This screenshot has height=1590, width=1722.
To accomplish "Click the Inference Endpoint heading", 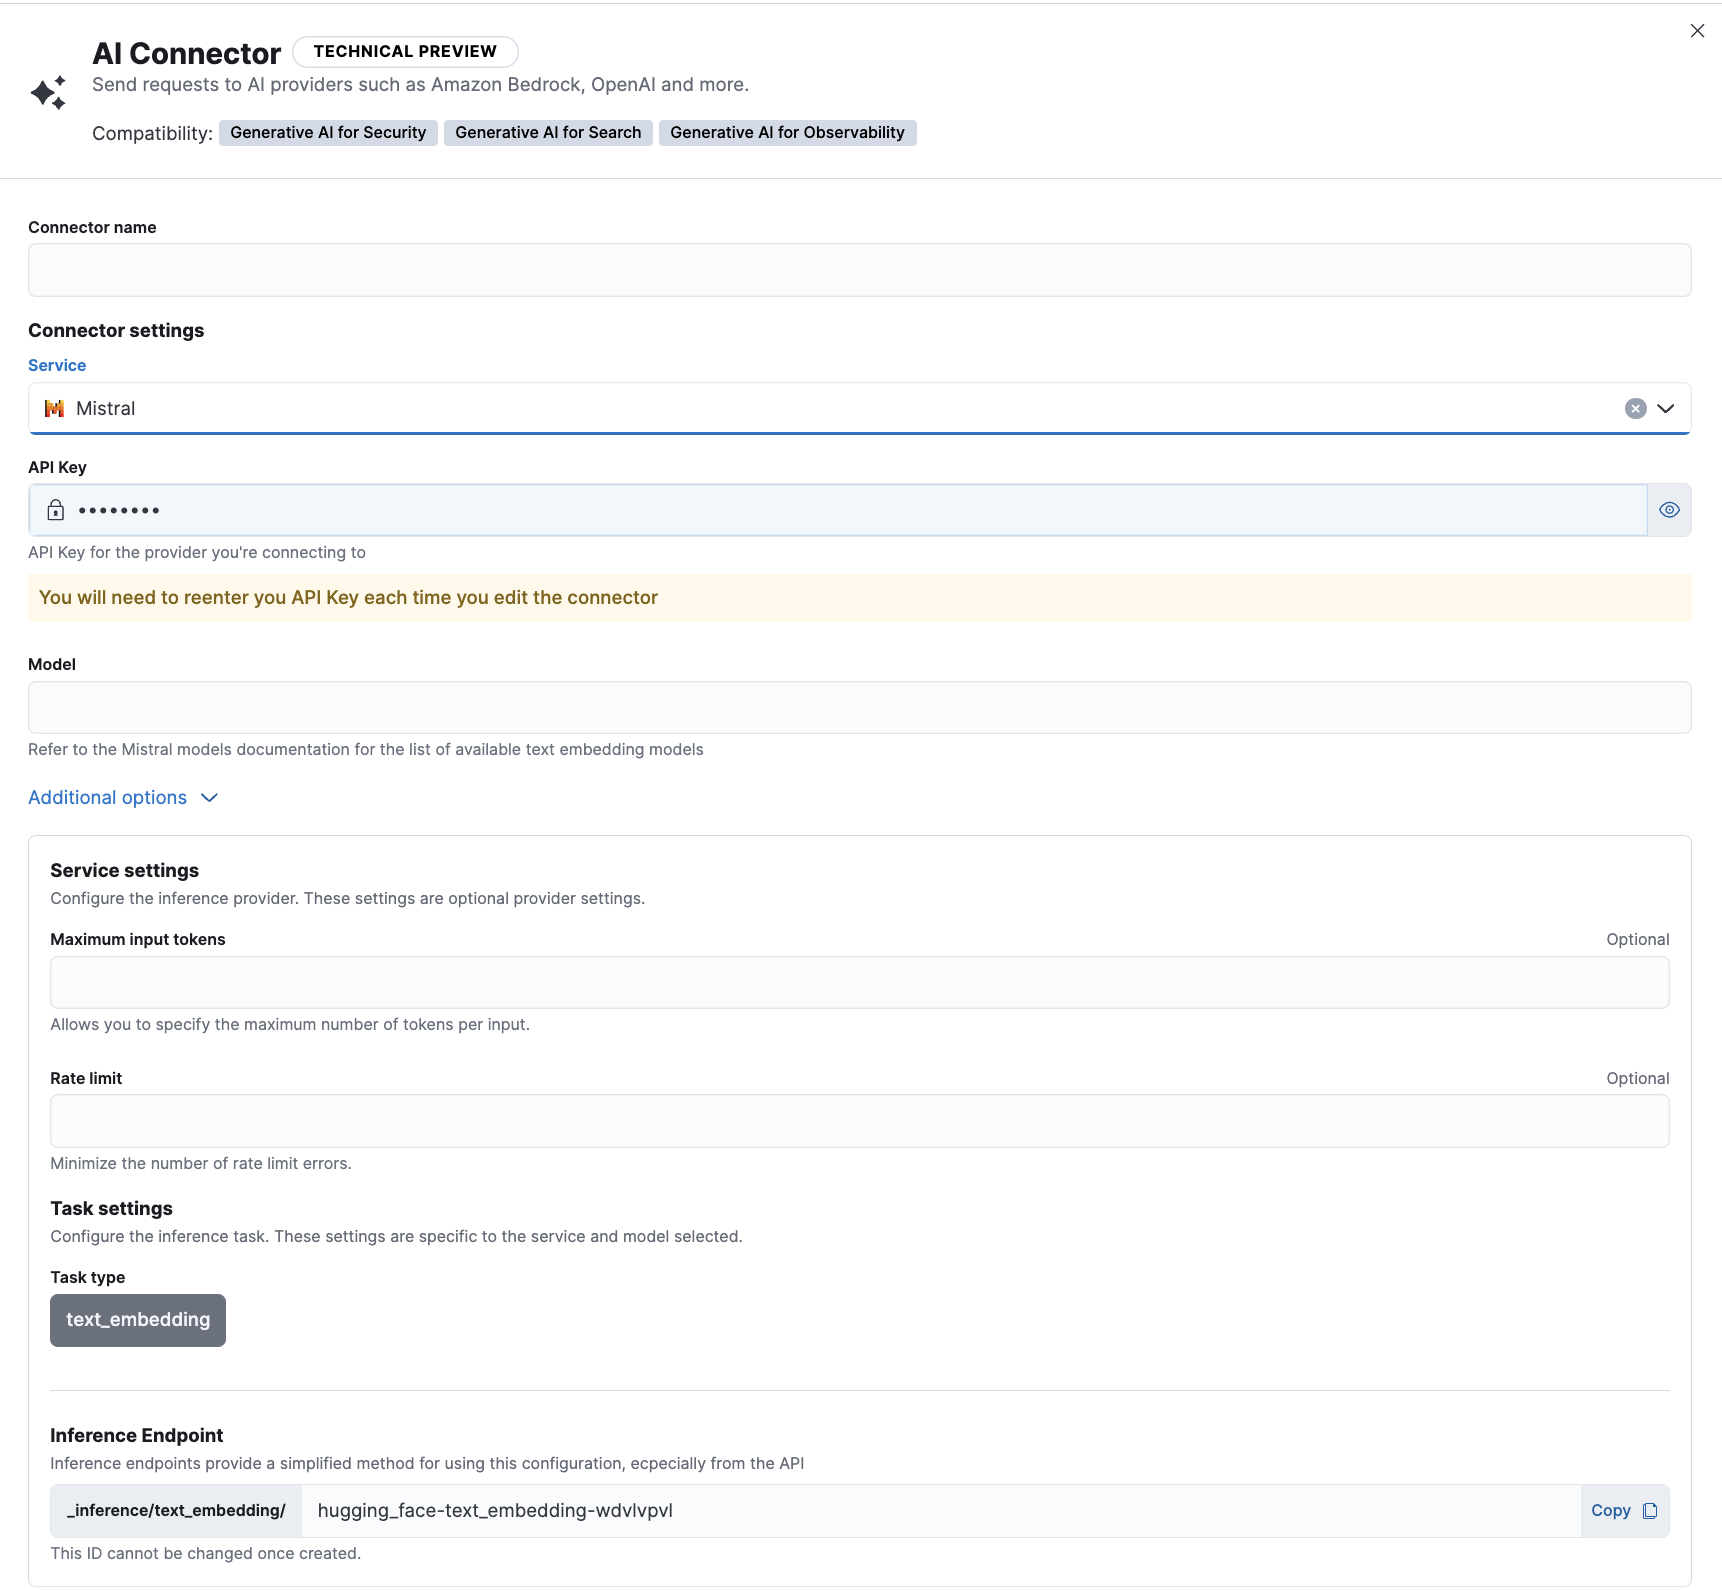I will click(x=137, y=1436).
